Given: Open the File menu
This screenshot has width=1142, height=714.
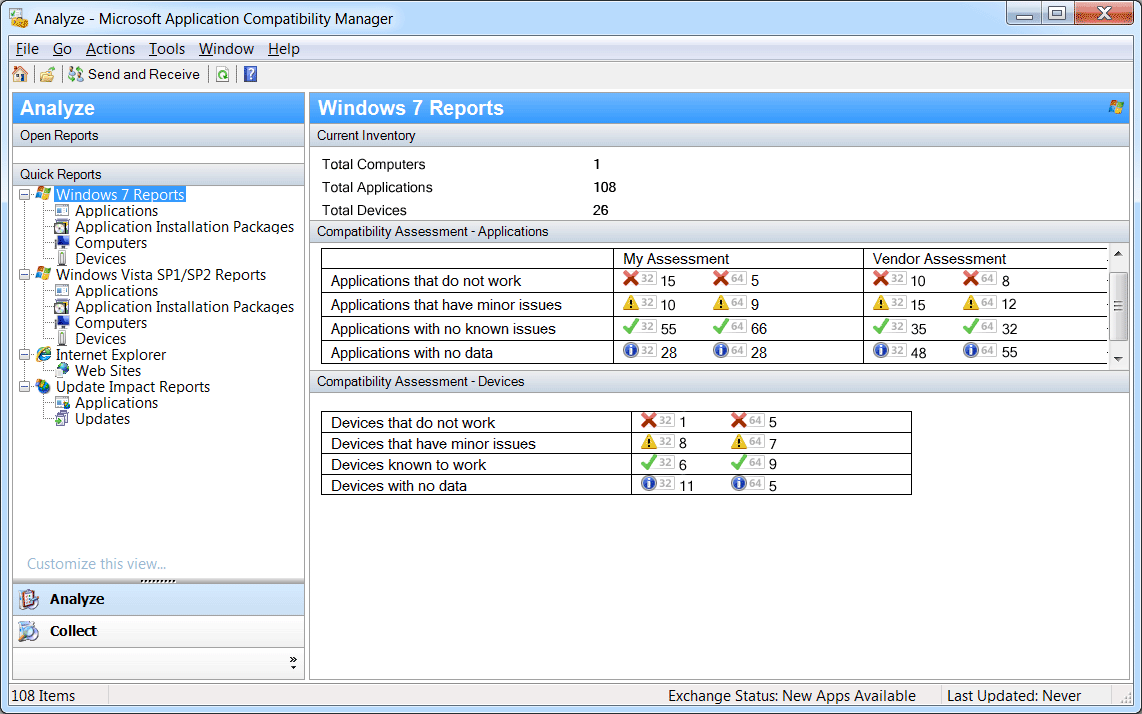Looking at the screenshot, I should (28, 49).
